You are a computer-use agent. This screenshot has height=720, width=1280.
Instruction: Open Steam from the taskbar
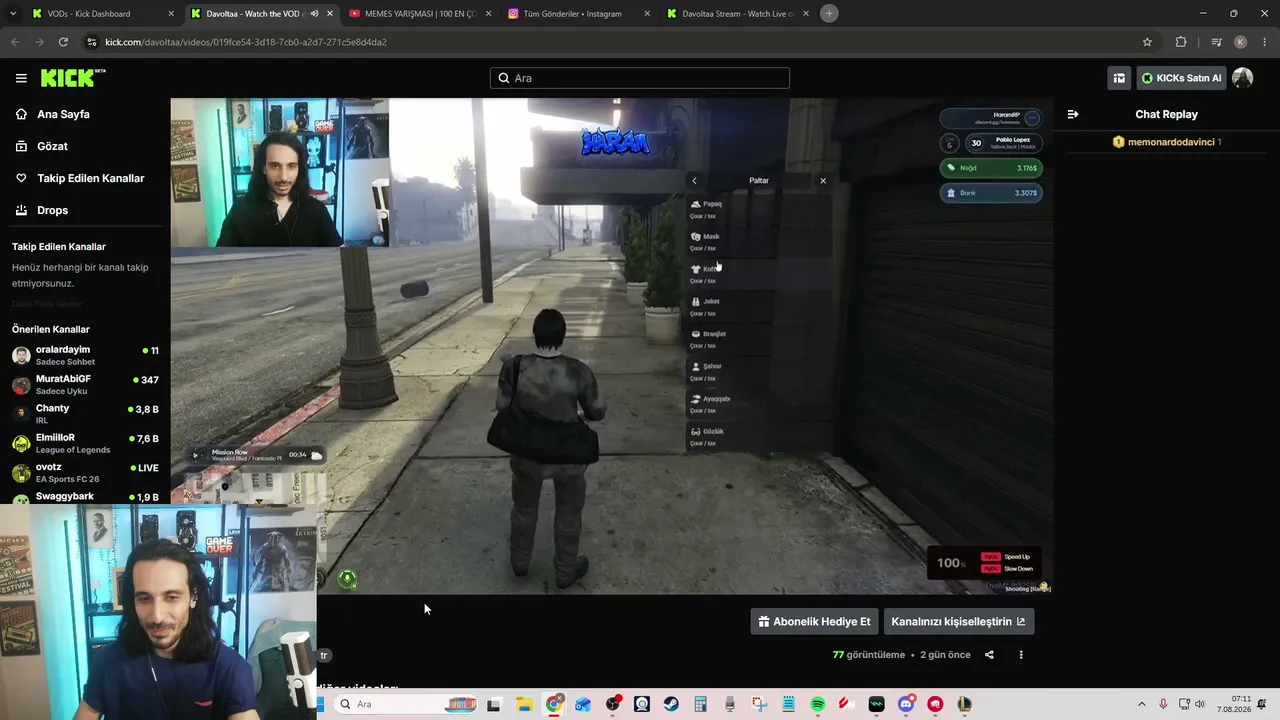click(x=671, y=704)
